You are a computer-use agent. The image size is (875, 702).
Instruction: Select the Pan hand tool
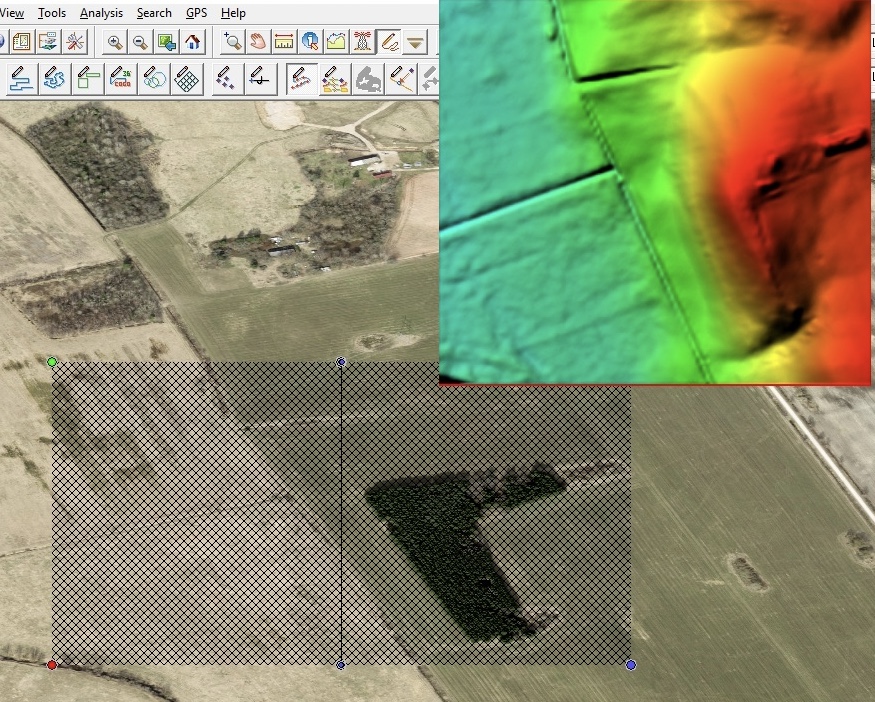258,42
